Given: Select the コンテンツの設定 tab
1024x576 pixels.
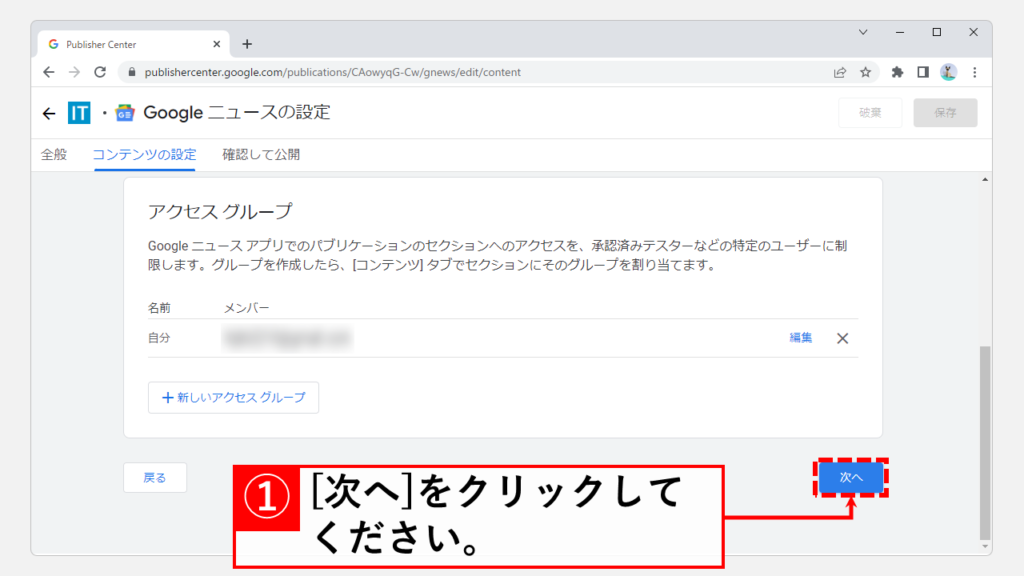Looking at the screenshot, I should 144,155.
